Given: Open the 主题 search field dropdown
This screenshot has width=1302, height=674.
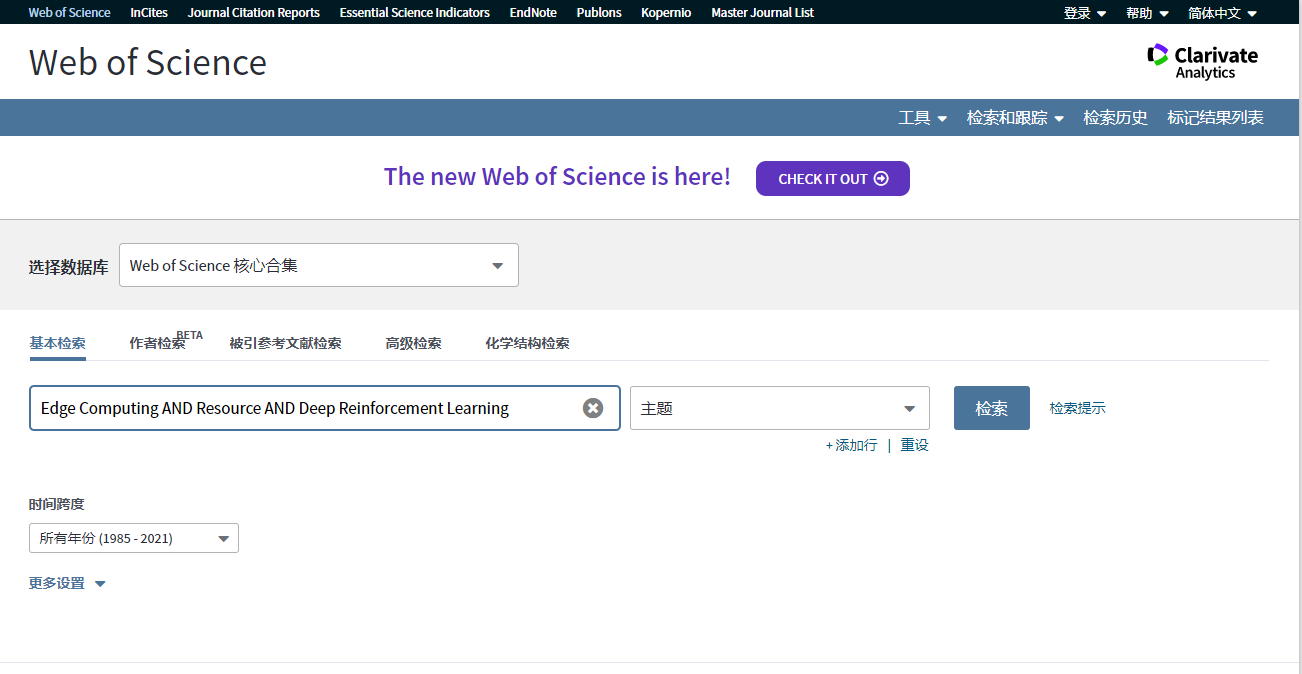Looking at the screenshot, I should [780, 408].
